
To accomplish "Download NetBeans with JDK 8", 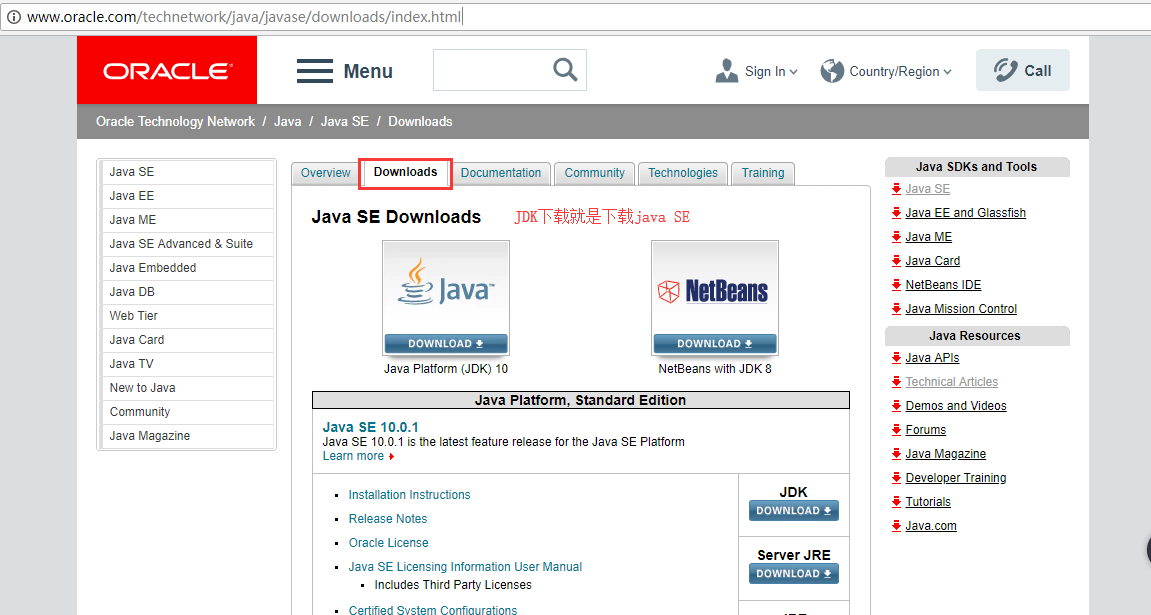I will (x=714, y=343).
